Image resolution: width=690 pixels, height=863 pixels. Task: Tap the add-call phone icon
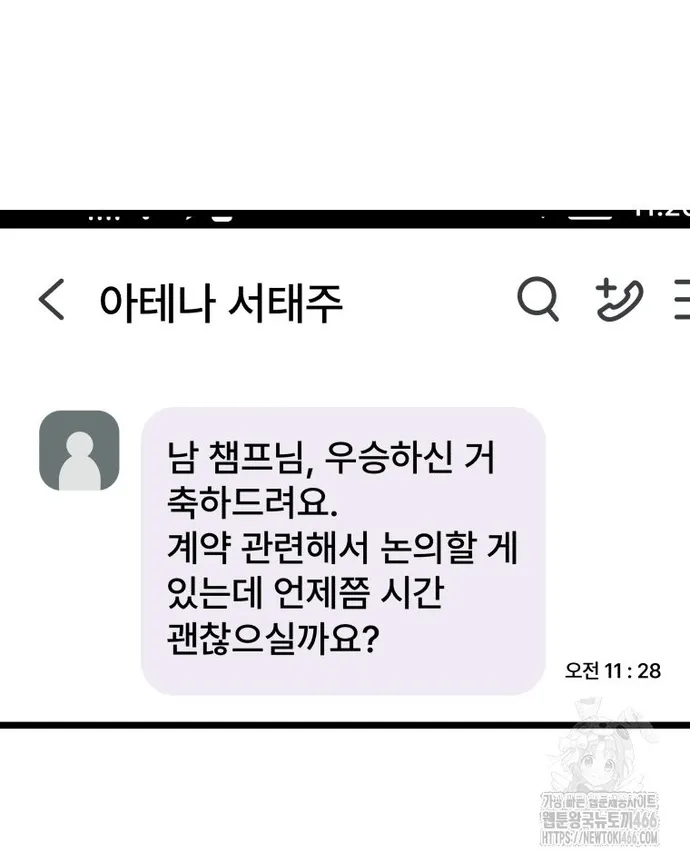pyautogui.click(x=620, y=299)
